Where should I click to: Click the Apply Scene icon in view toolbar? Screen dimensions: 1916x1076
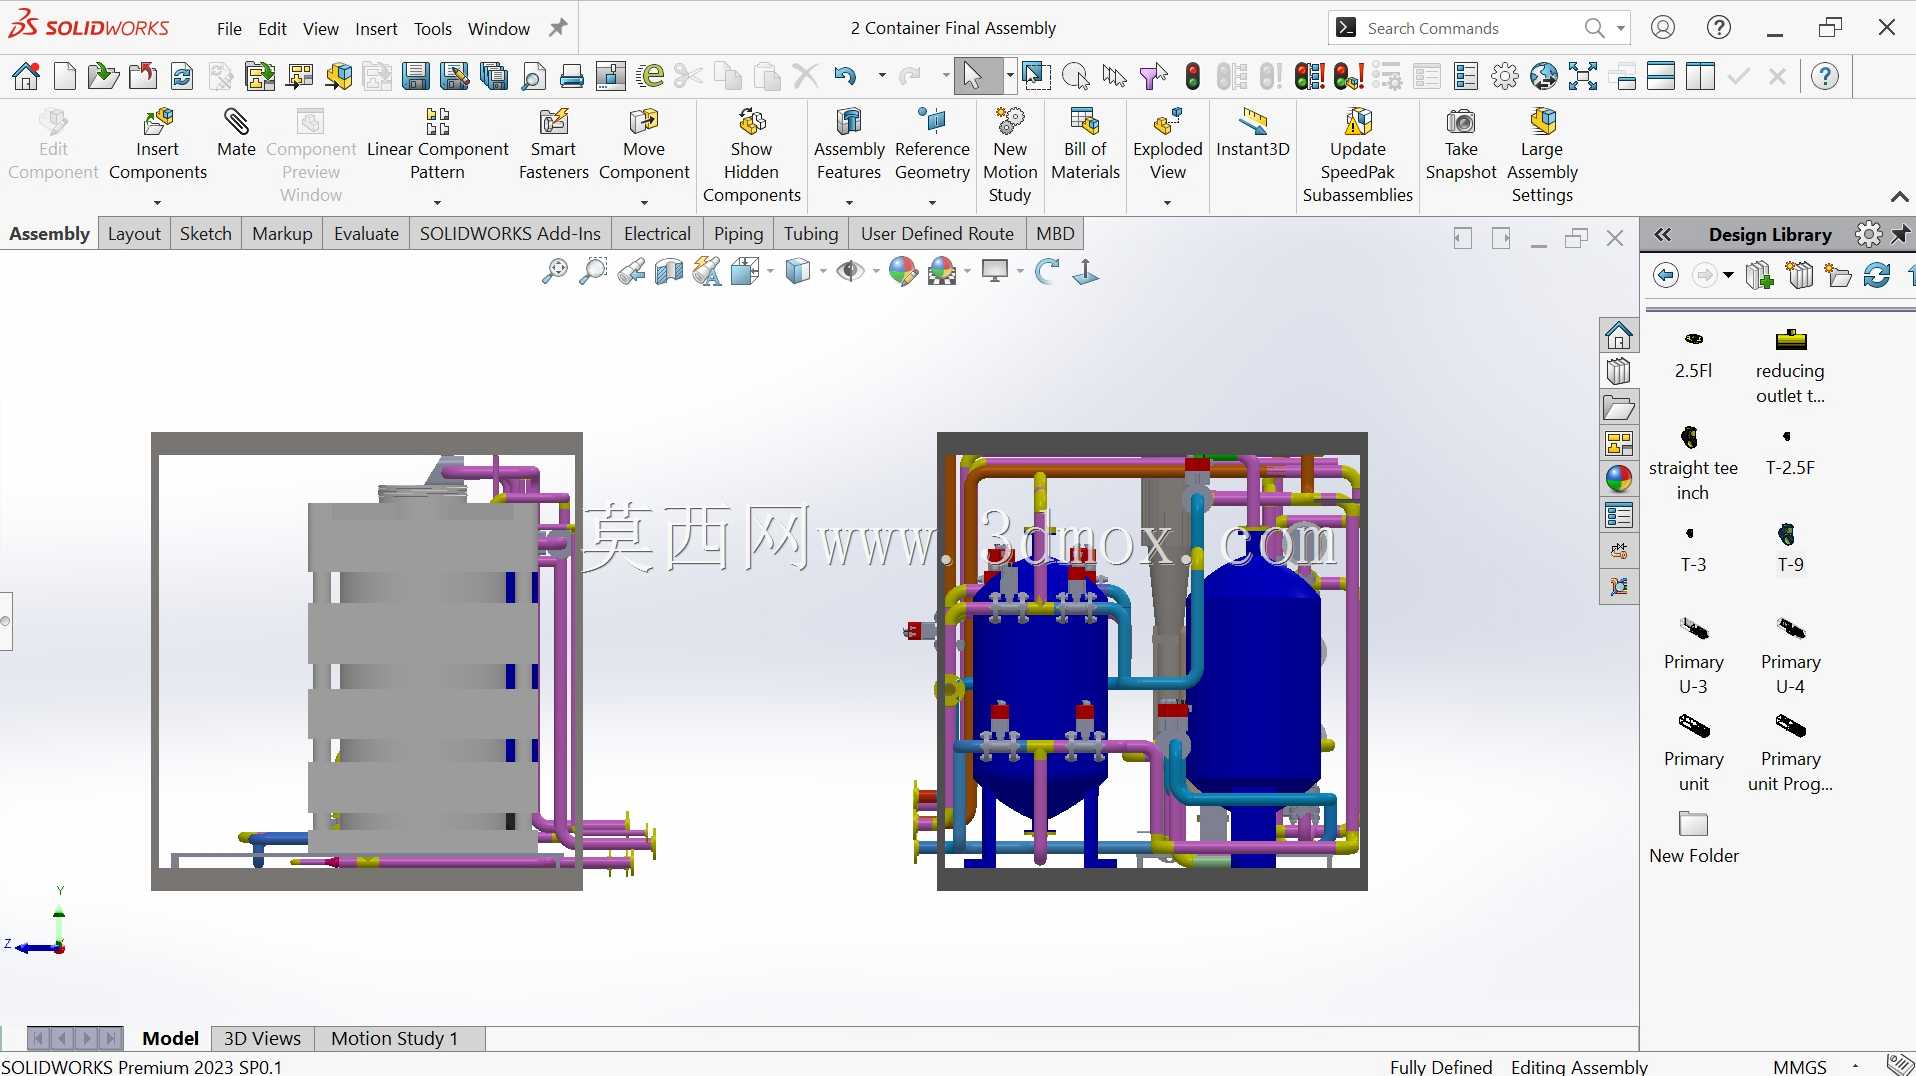point(942,272)
